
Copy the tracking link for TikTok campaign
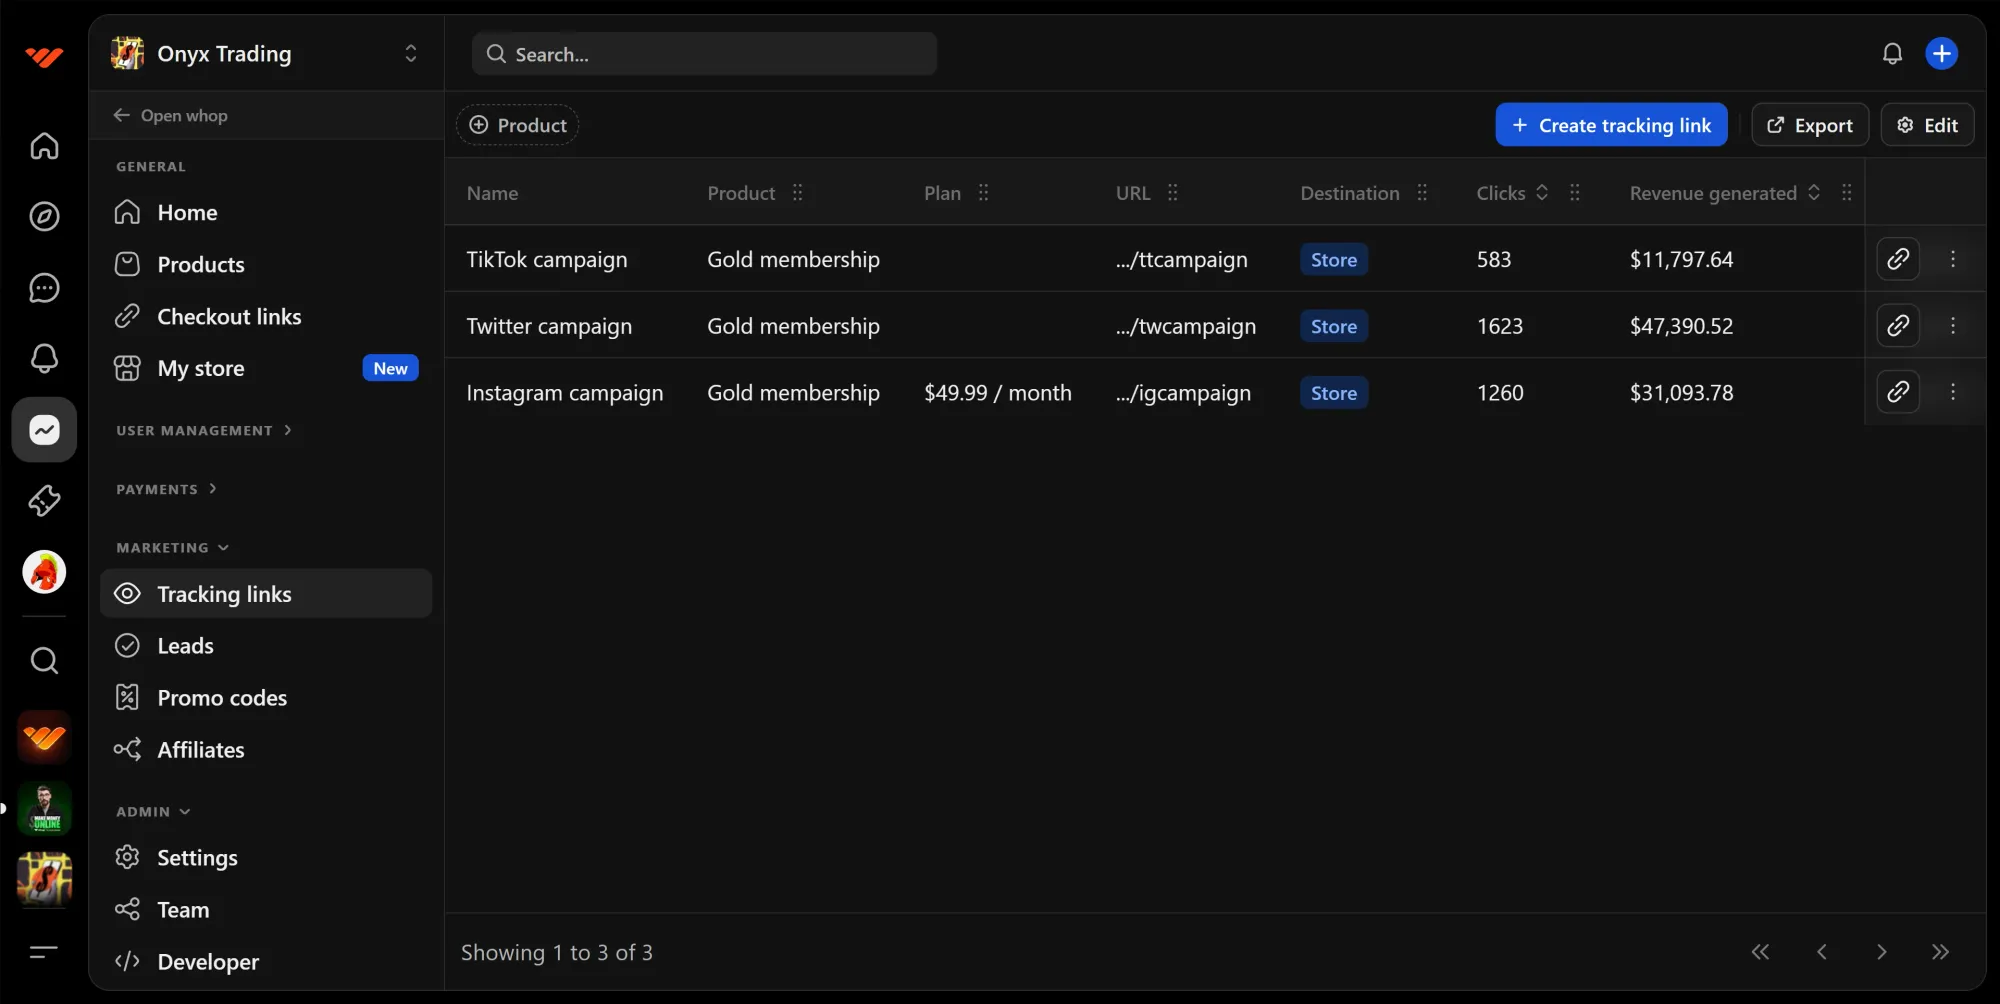click(x=1898, y=258)
